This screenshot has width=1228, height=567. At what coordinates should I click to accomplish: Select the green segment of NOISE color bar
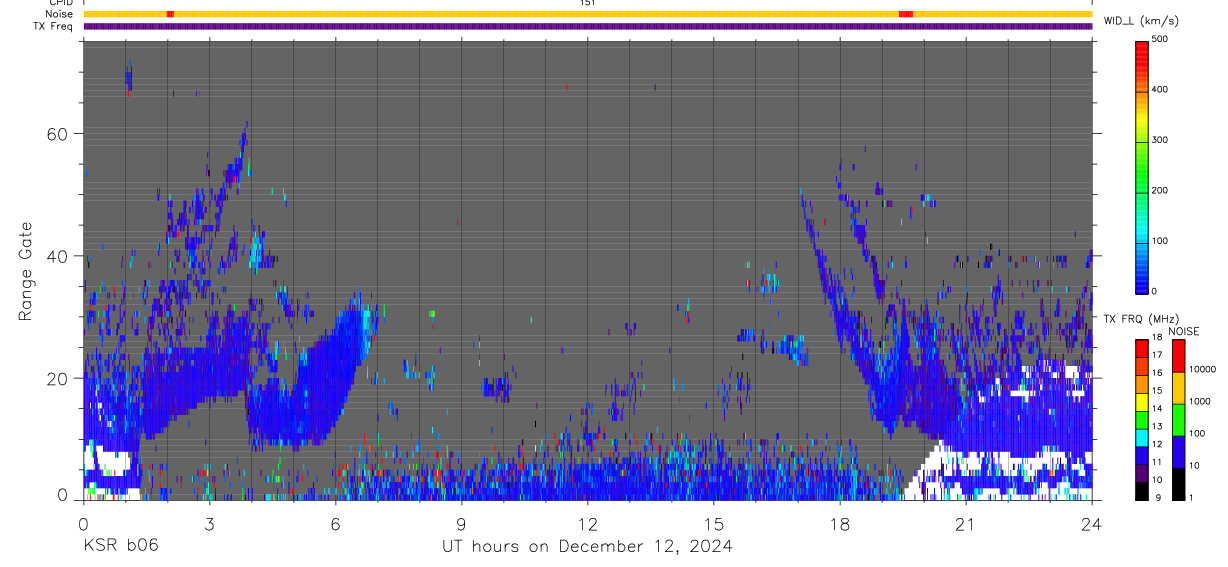tap(1178, 420)
